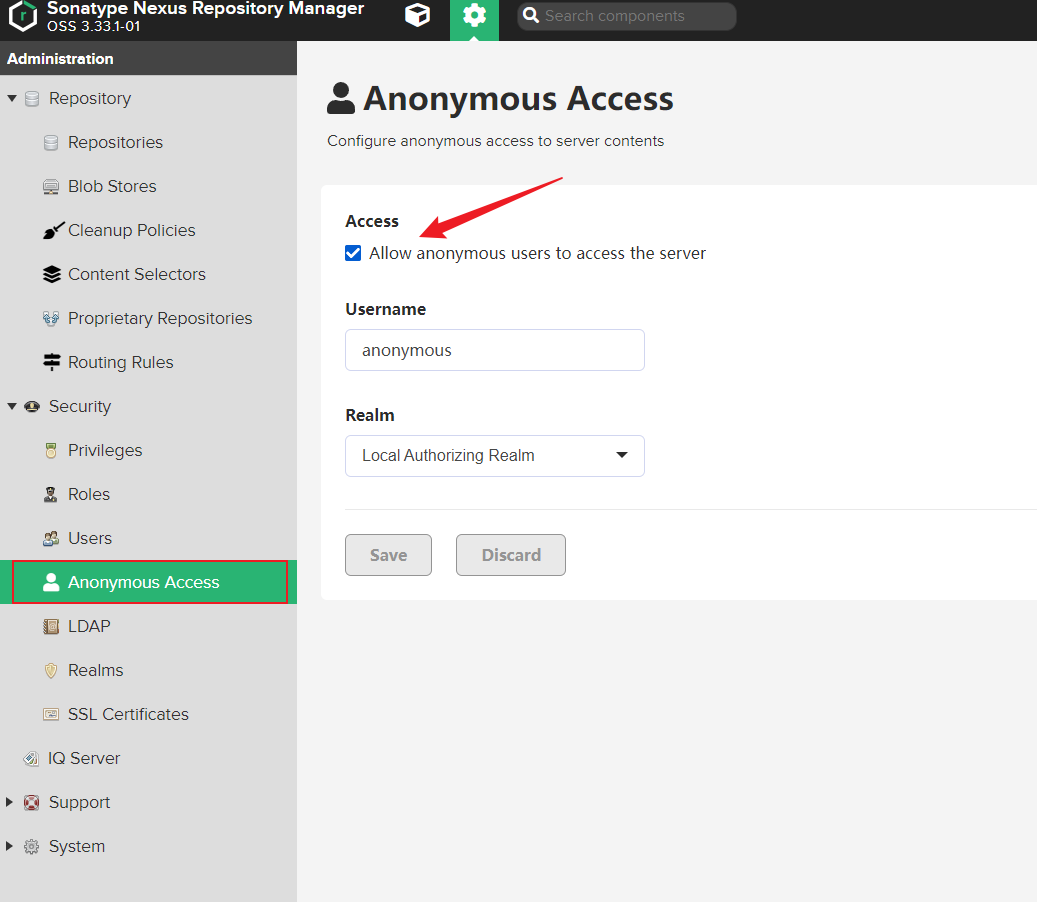
Task: Uncheck Allow anonymous users to access the server
Action: tap(353, 253)
